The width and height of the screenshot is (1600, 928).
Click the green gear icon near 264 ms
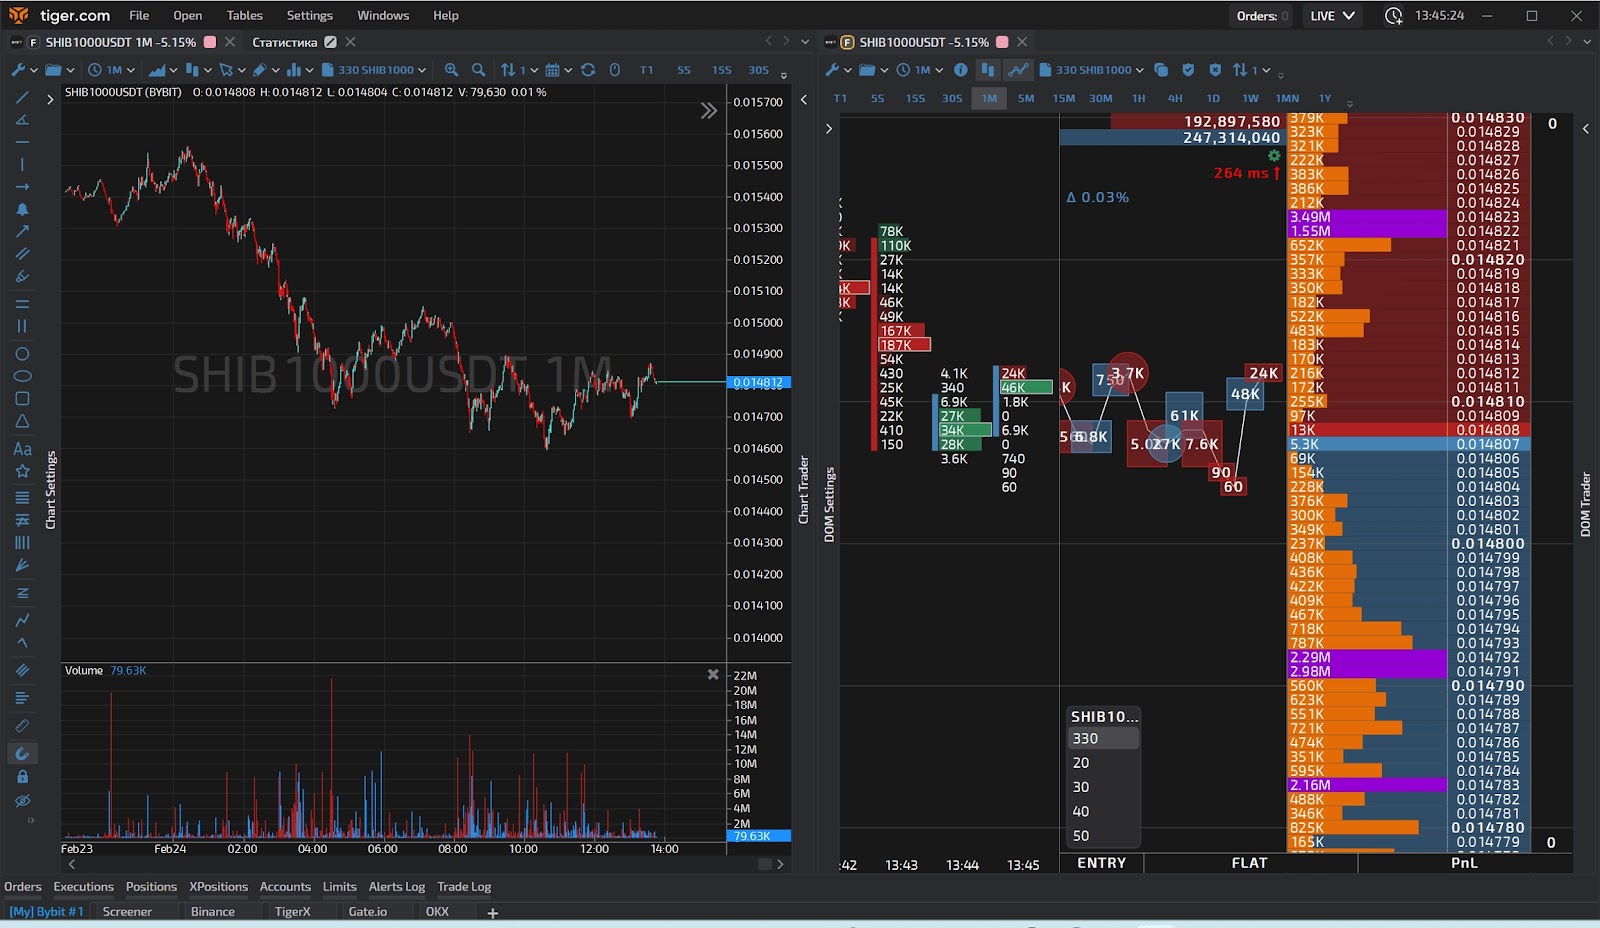1274,156
